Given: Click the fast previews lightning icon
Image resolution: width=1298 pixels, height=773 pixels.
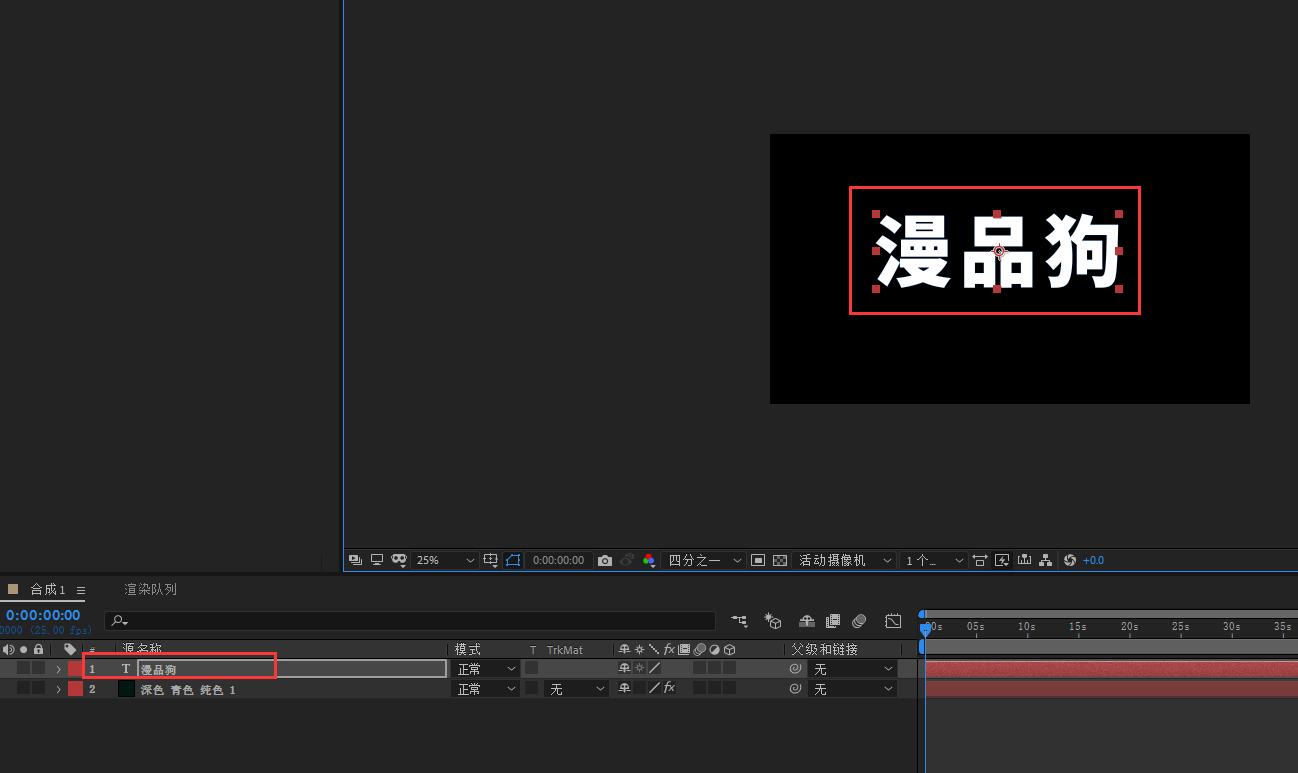Looking at the screenshot, I should [x=1002, y=560].
